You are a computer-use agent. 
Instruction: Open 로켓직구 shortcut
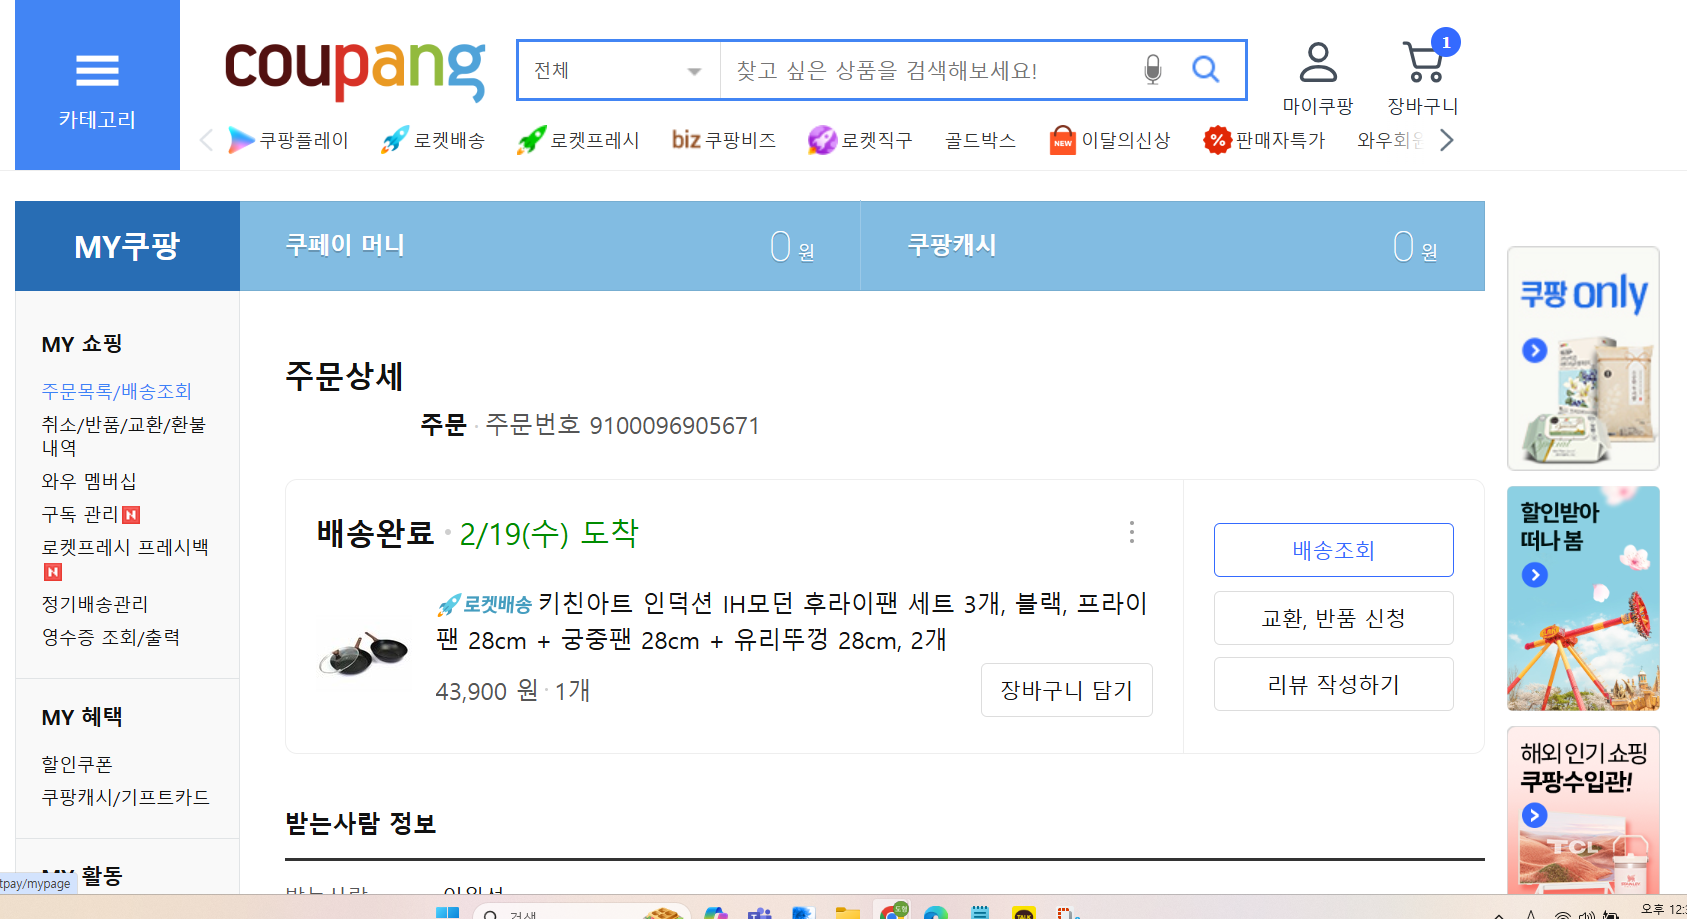[860, 140]
